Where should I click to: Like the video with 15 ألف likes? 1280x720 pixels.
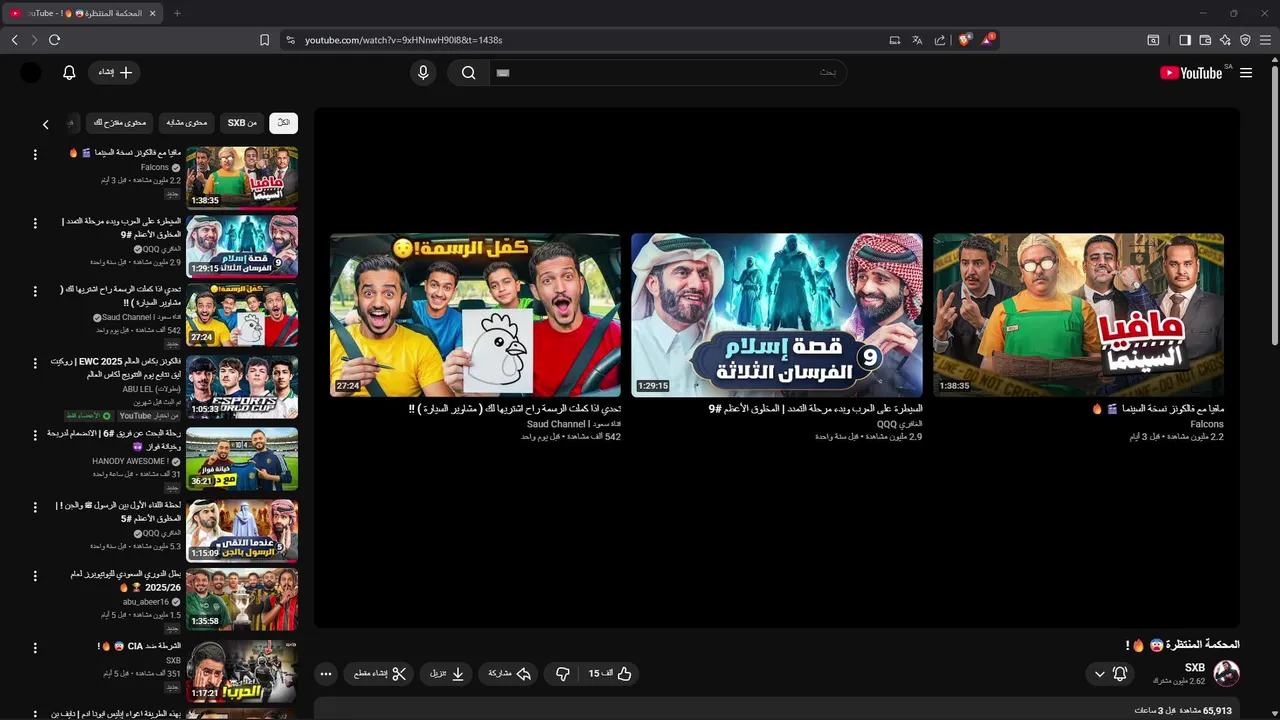click(x=610, y=674)
